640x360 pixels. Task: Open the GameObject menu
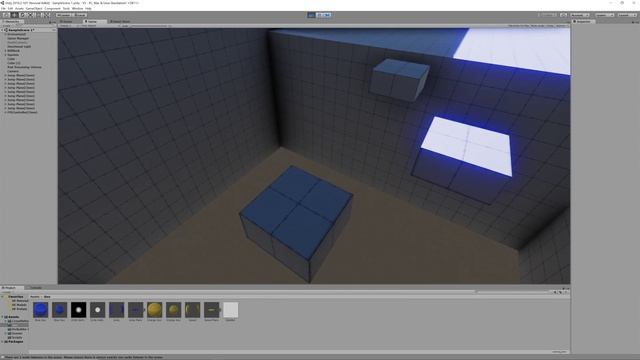(x=34, y=8)
